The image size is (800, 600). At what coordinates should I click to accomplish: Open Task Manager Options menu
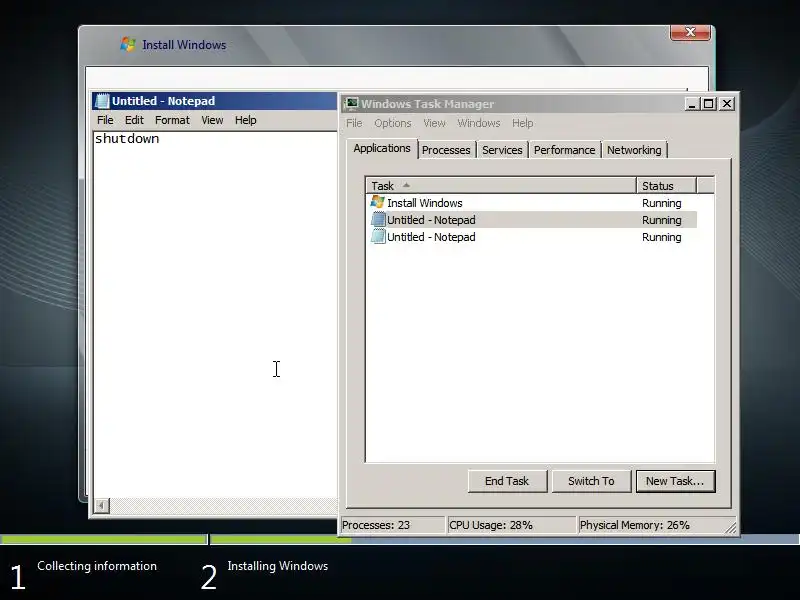click(x=392, y=123)
